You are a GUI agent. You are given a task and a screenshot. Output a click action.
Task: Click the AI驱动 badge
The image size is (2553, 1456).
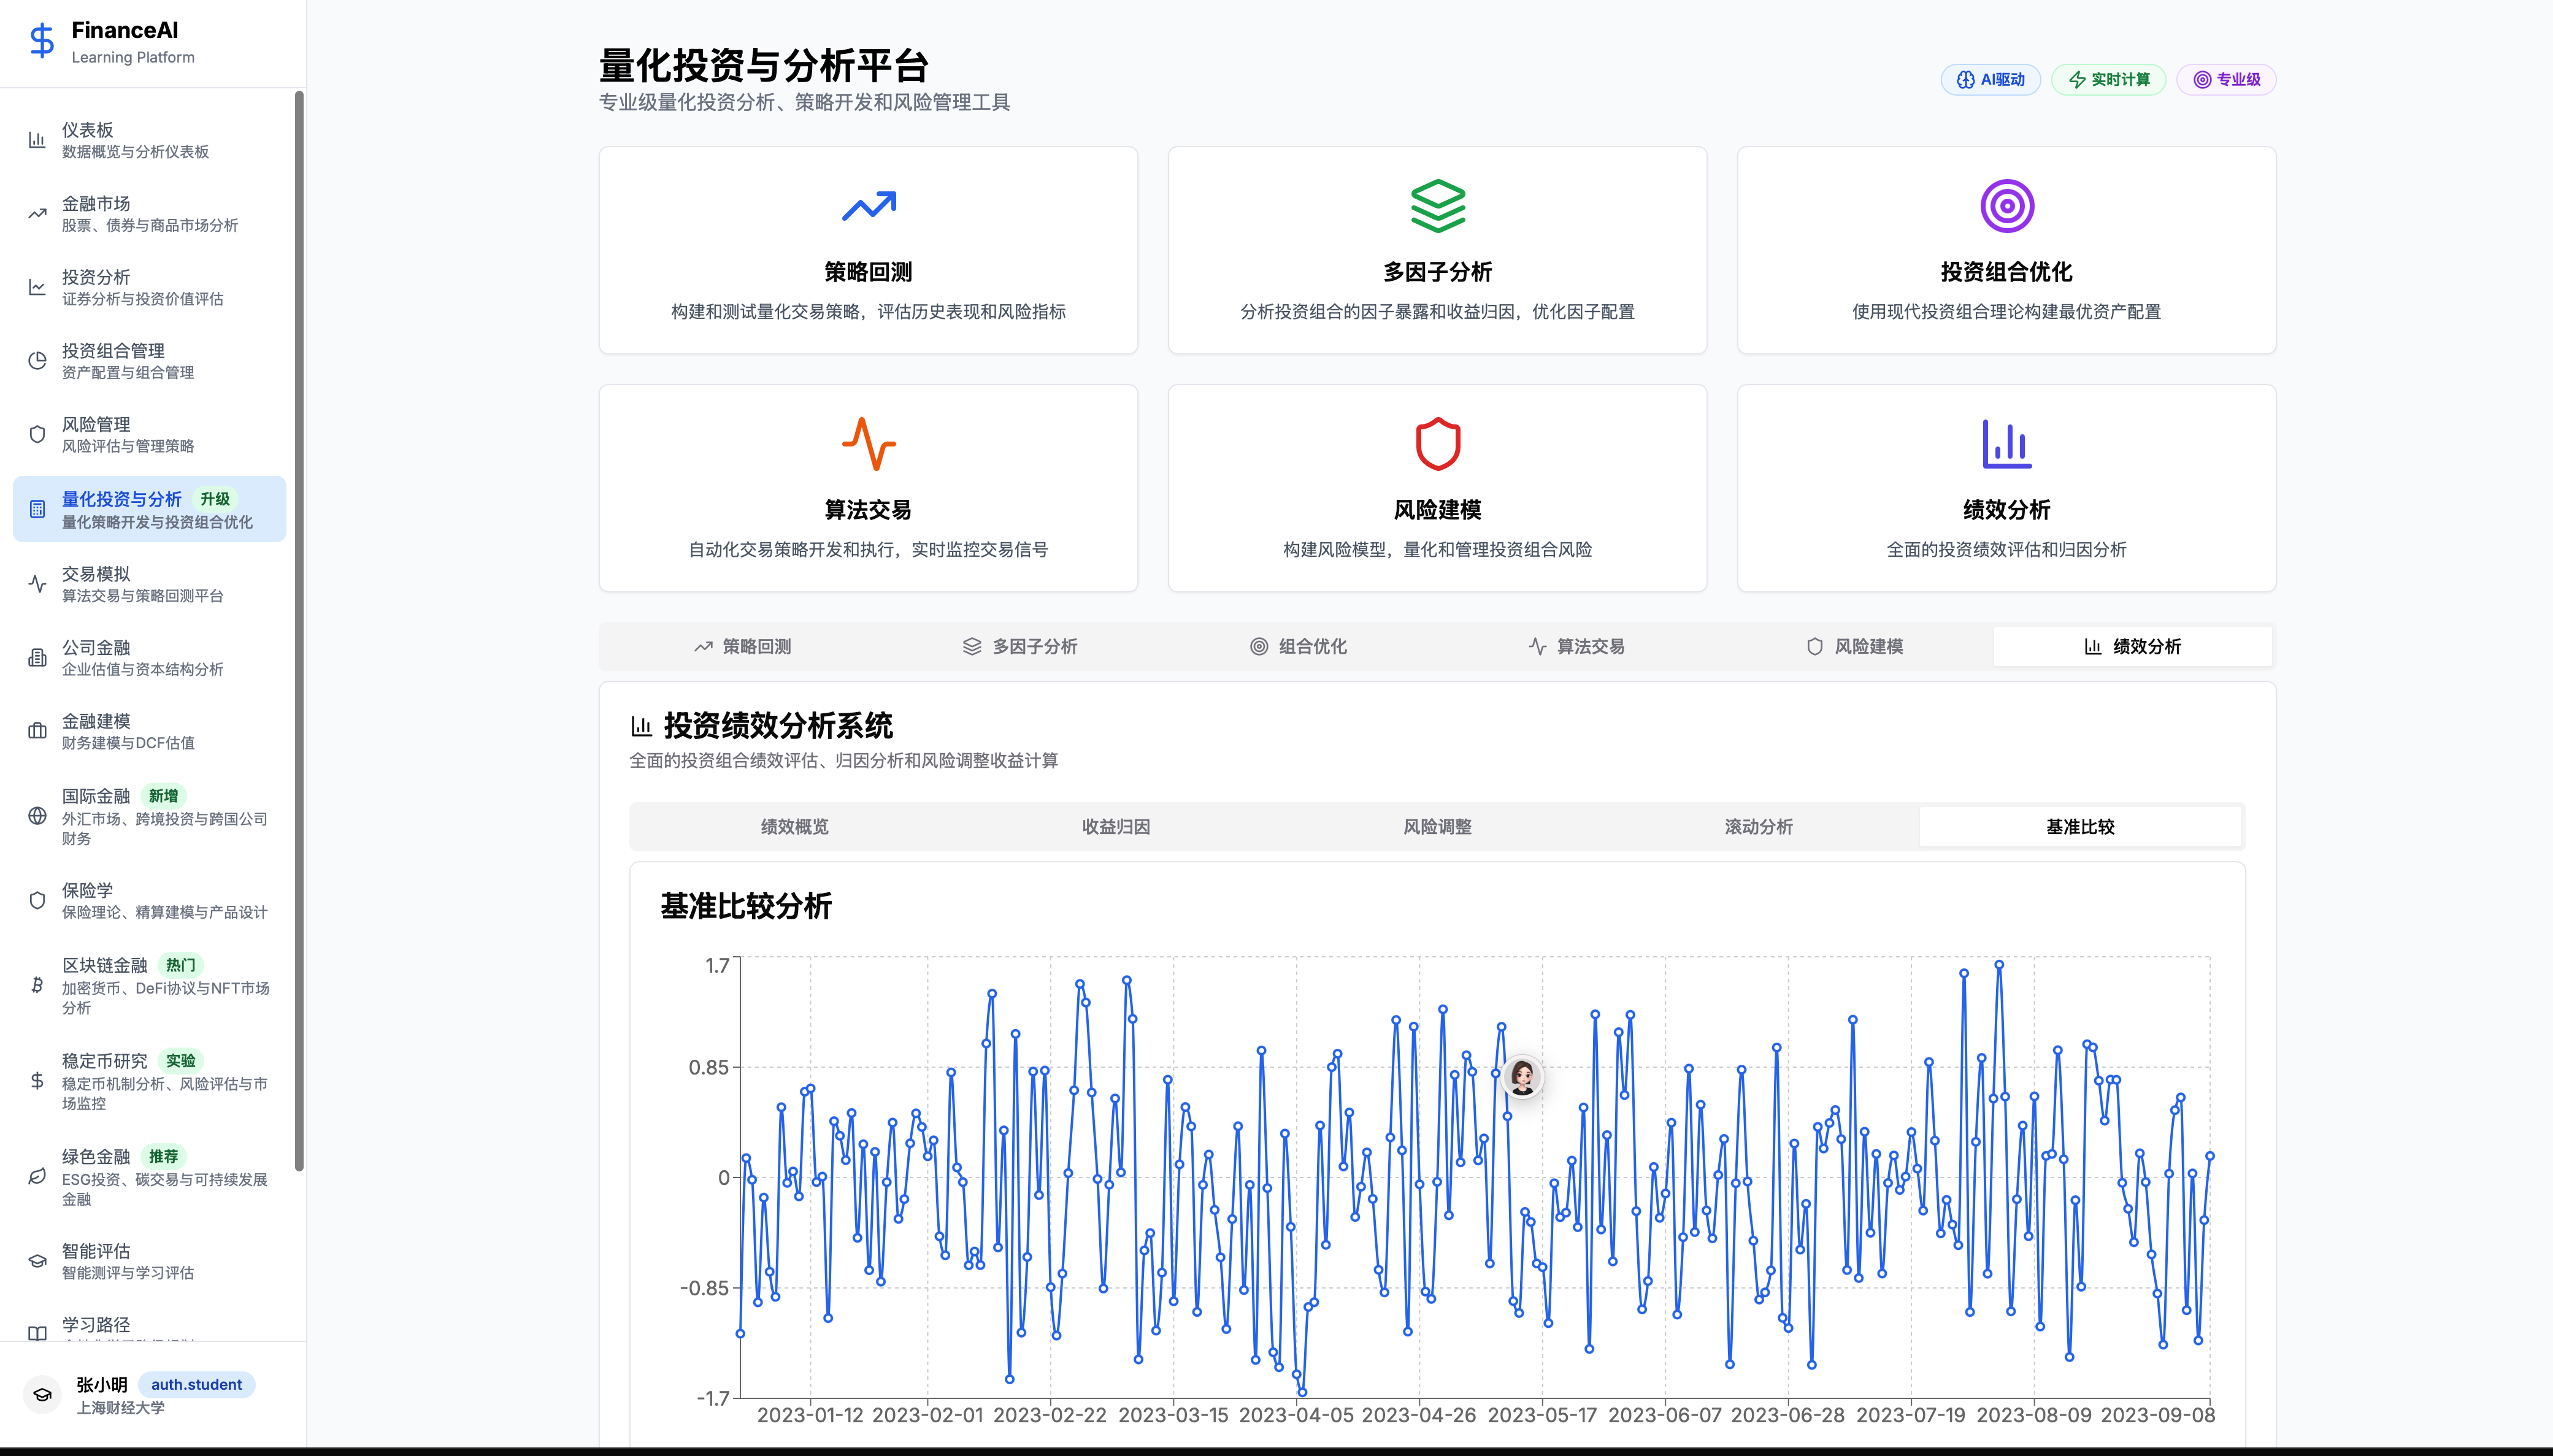tap(1990, 80)
